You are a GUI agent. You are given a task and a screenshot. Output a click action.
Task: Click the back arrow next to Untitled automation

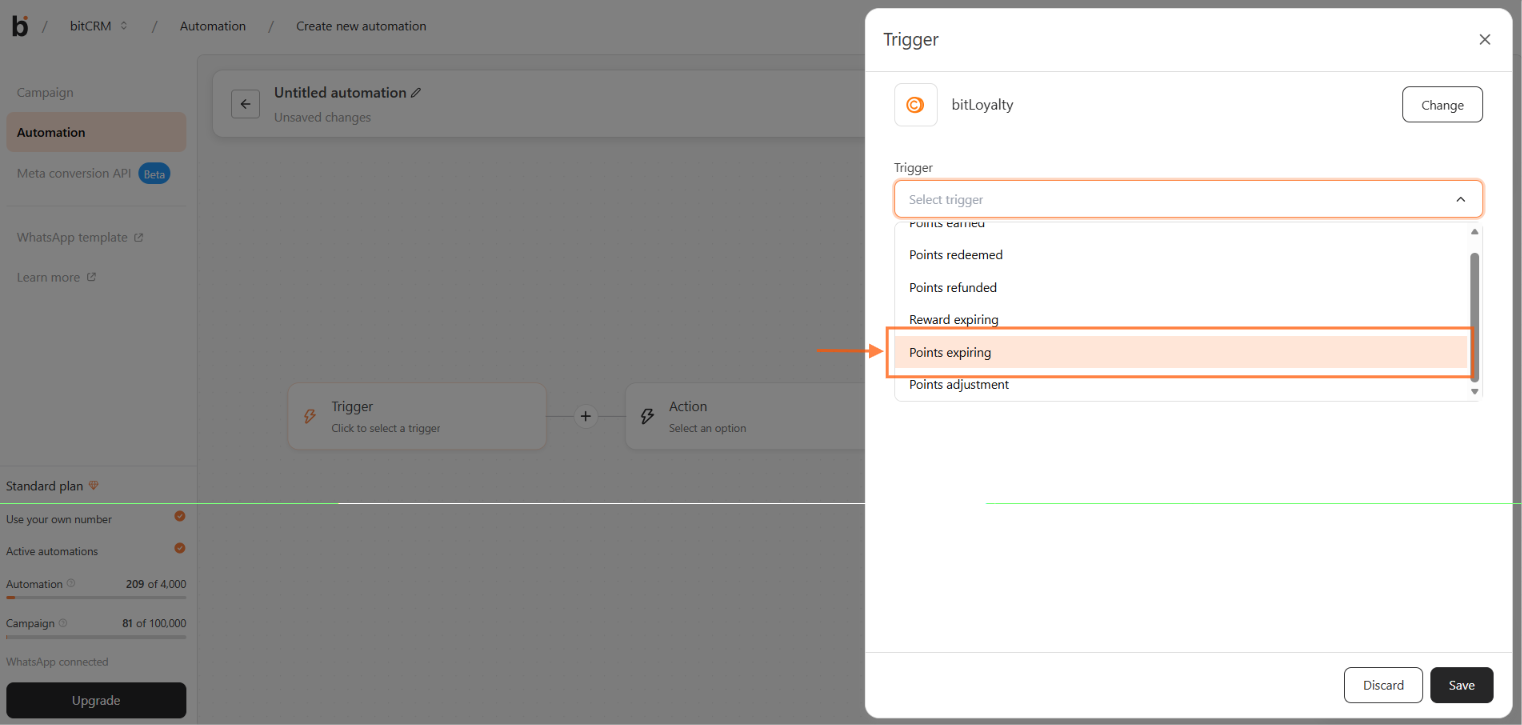pos(245,104)
